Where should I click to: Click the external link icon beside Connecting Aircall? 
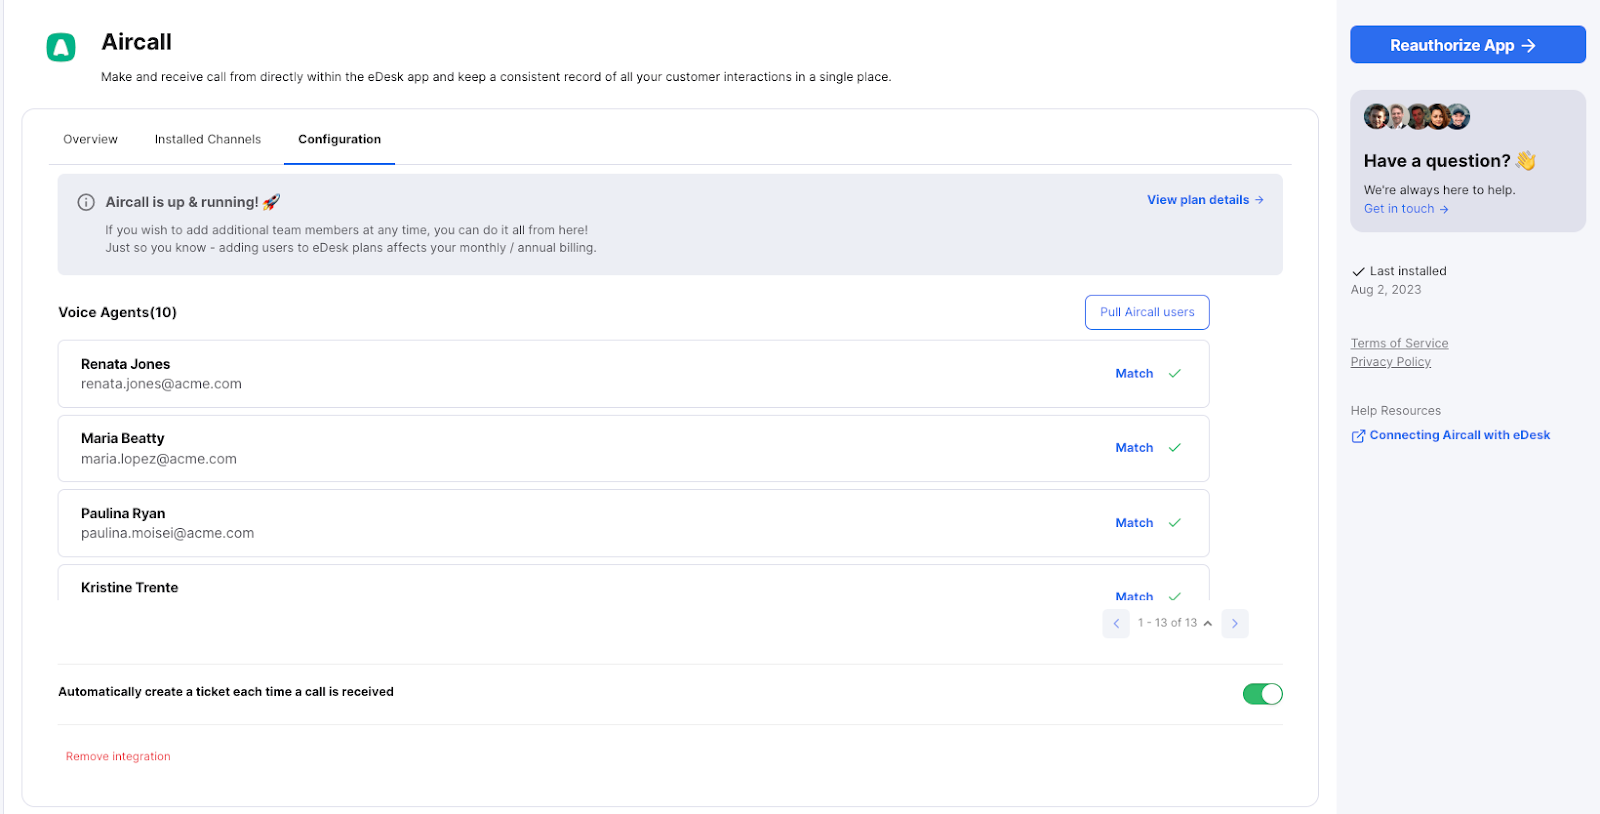tap(1358, 436)
